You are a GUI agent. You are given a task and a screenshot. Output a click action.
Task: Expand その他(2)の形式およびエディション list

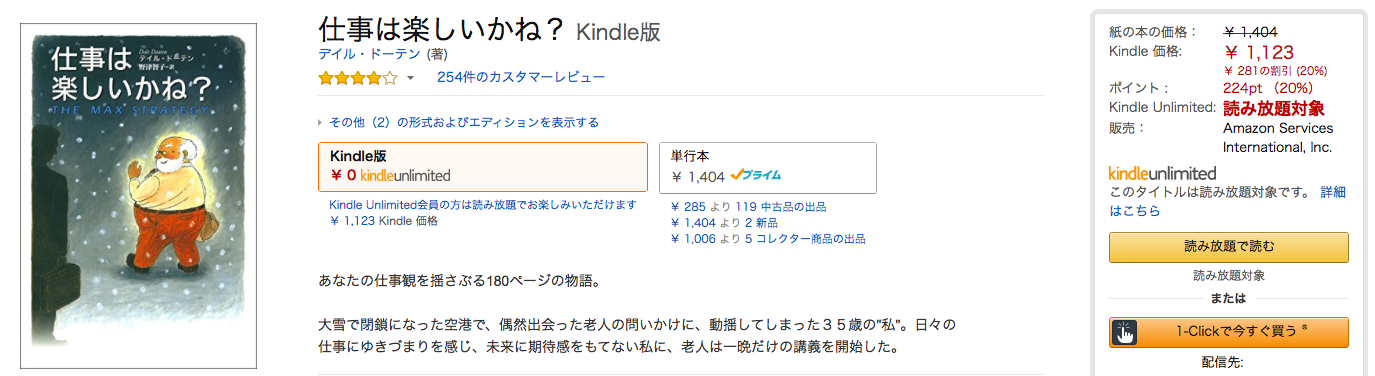(x=458, y=122)
